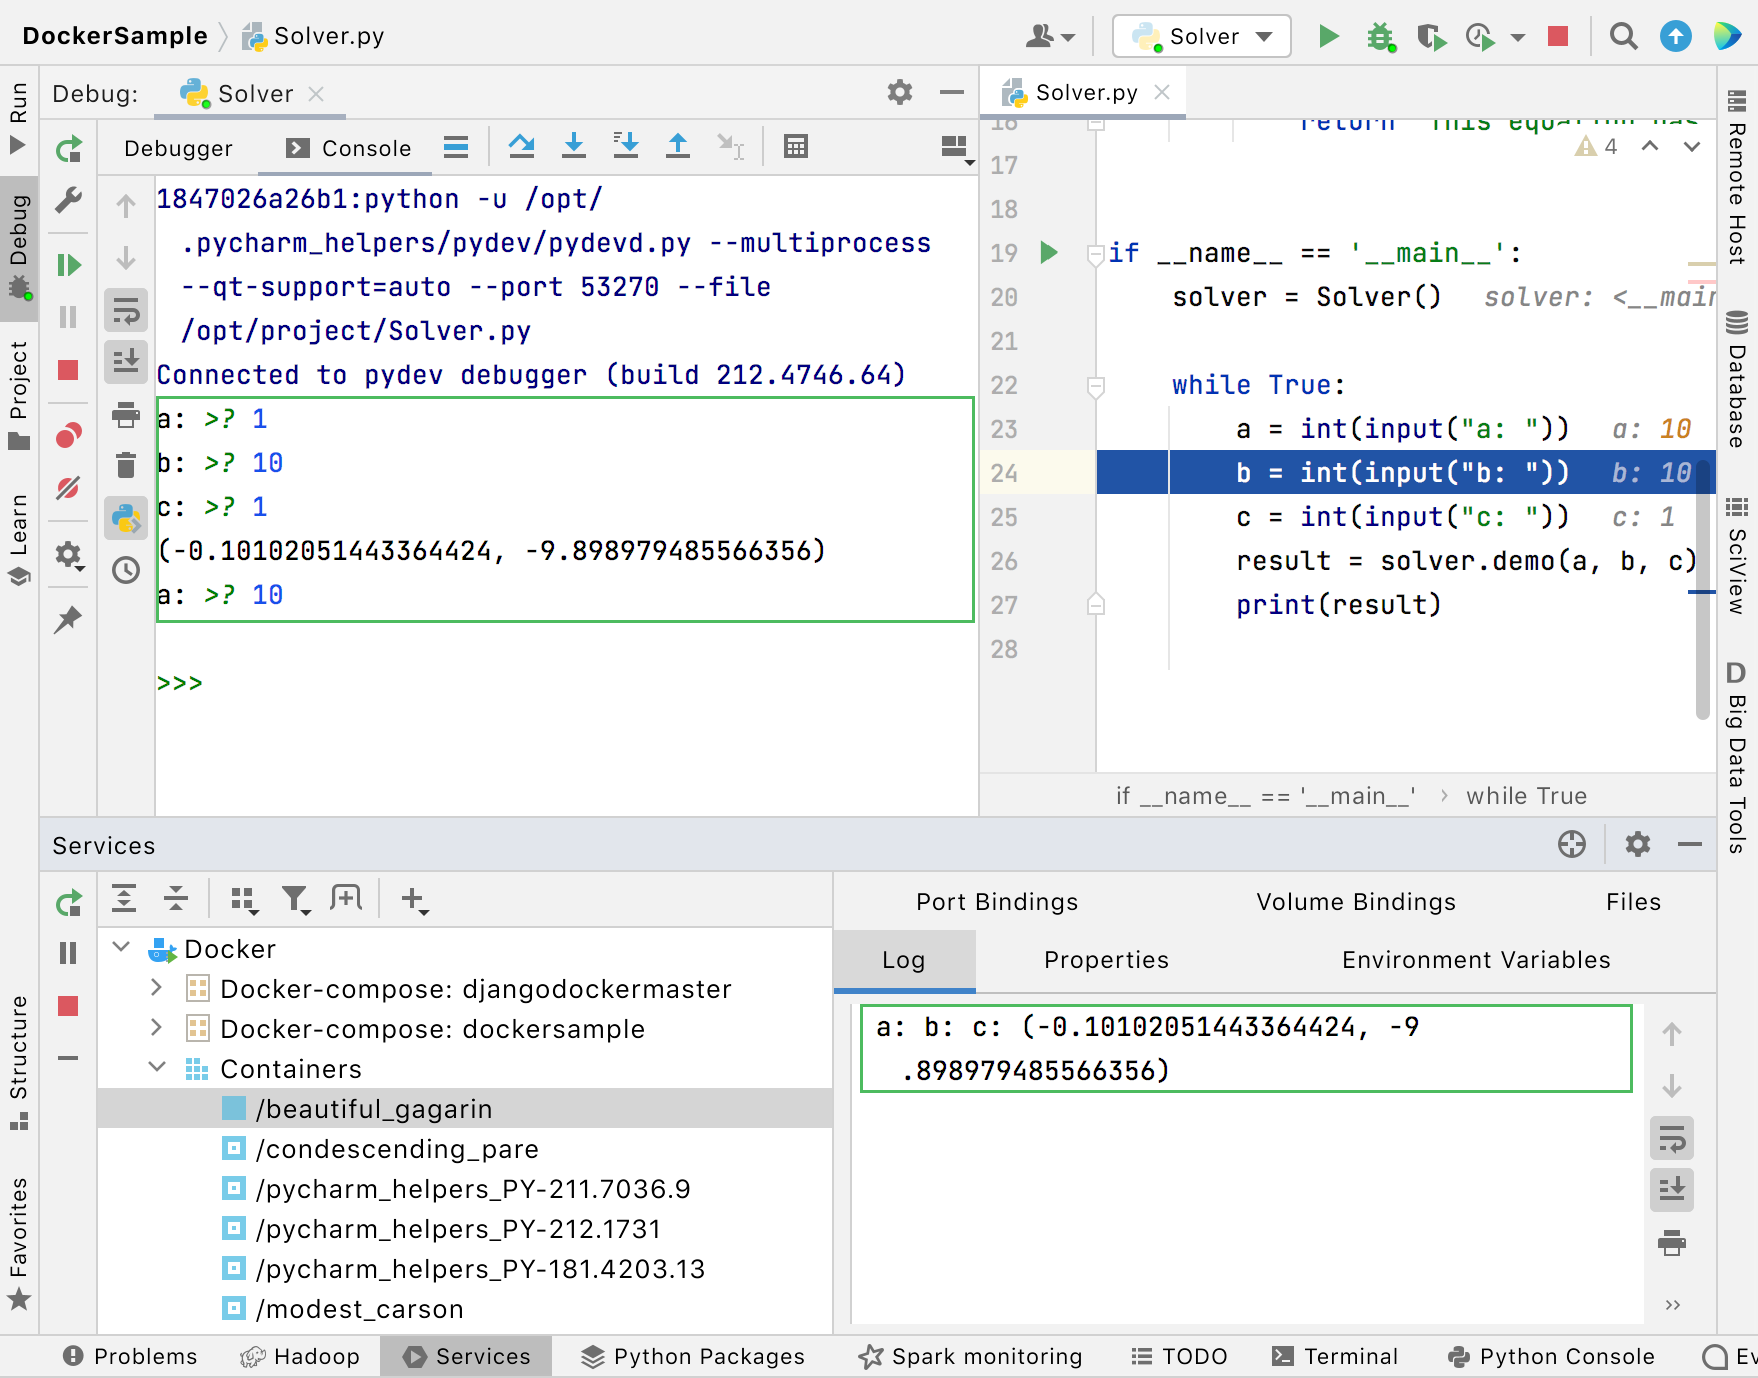
Task: Expand the Docker-compose: djangodockermaster node
Action: coord(156,988)
